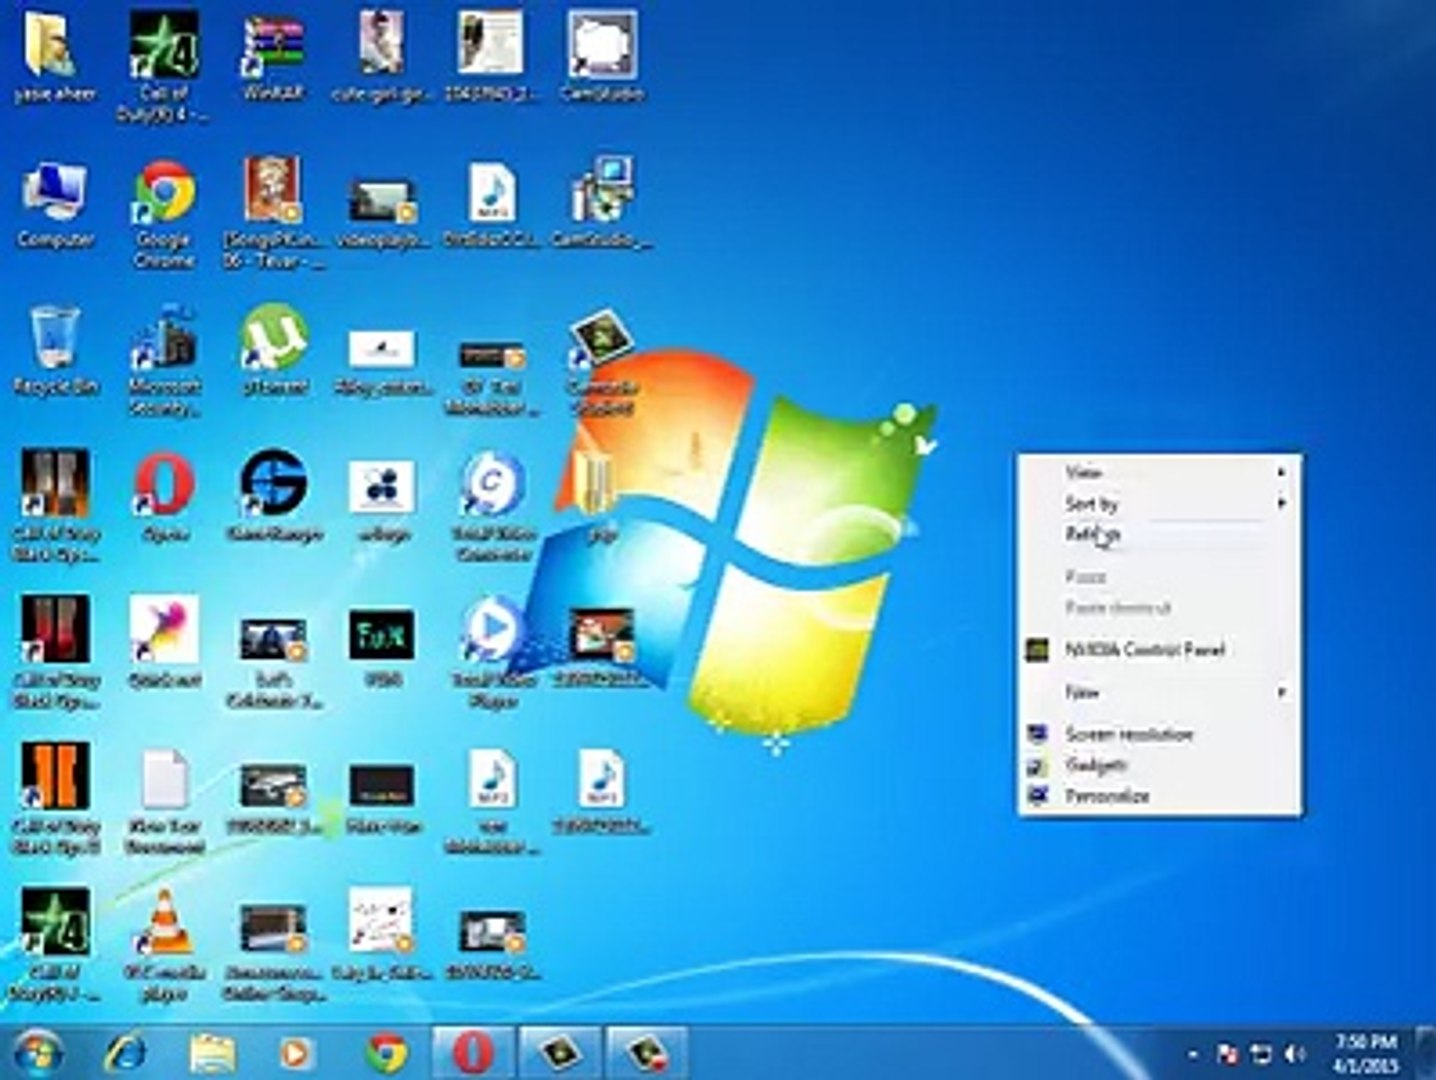1436x1080 pixels.
Task: Select Screen resolution menu entry
Action: (x=1128, y=734)
